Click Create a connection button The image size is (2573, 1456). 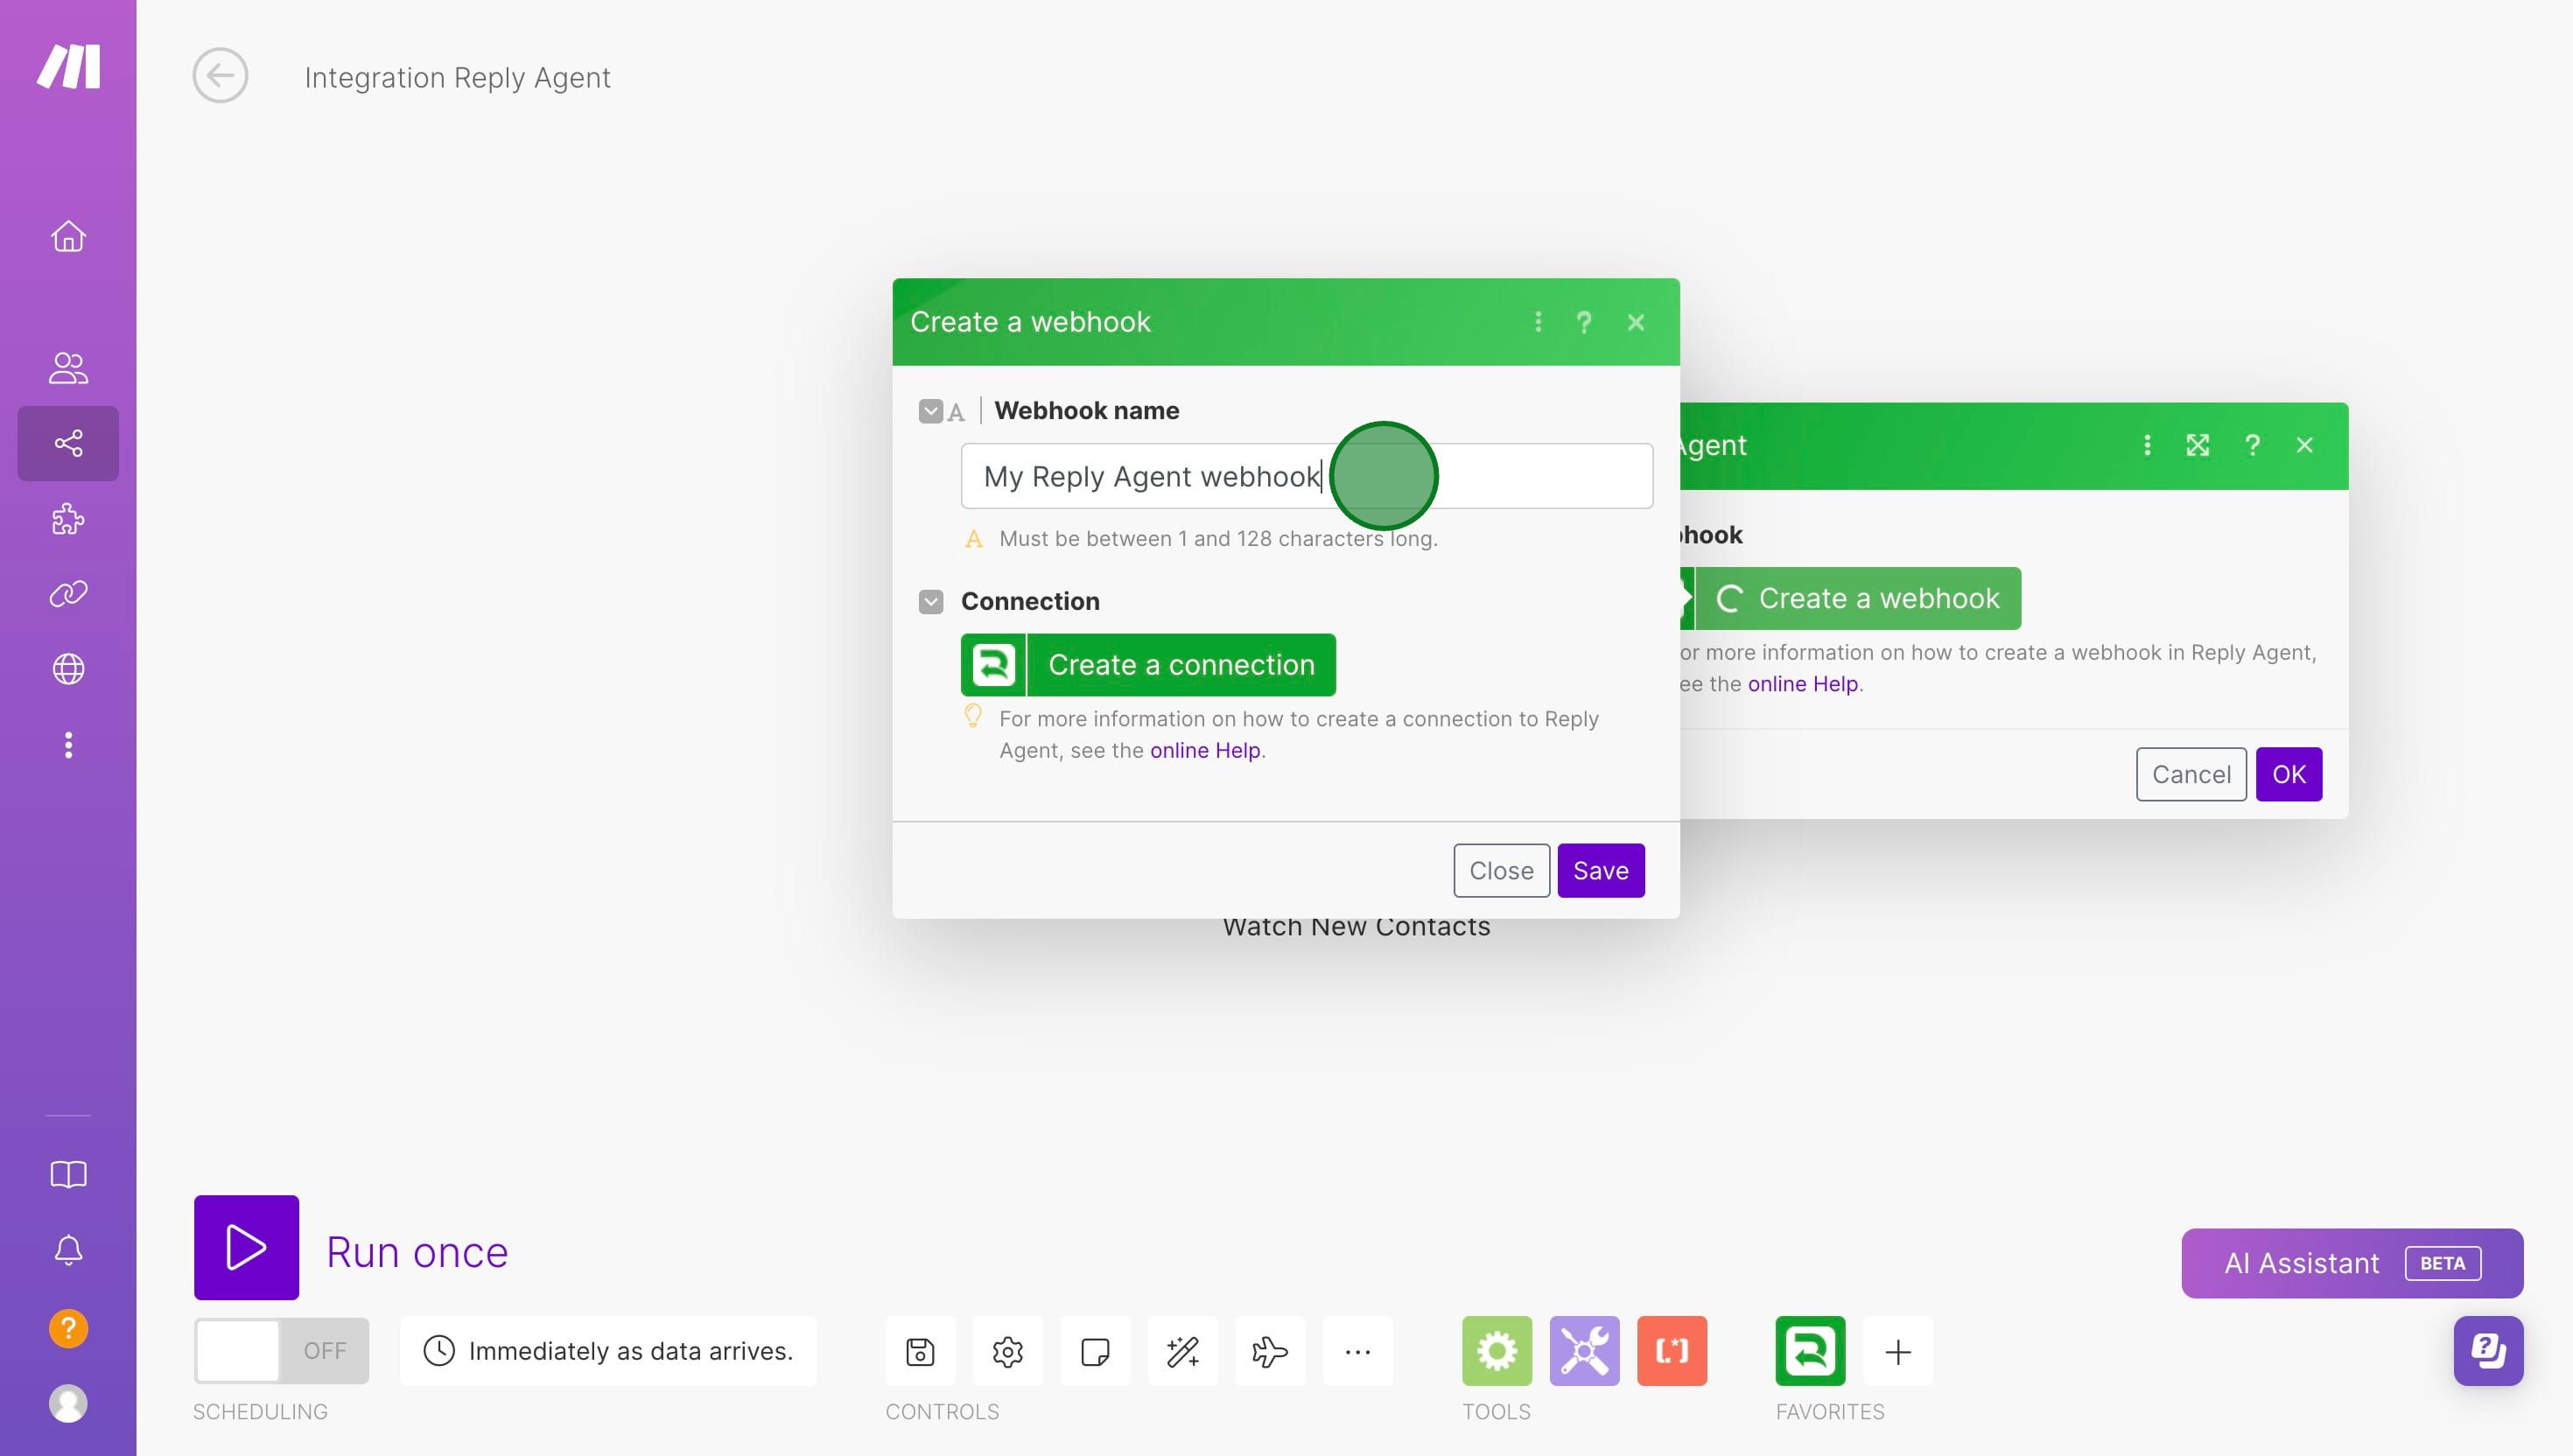point(1148,665)
